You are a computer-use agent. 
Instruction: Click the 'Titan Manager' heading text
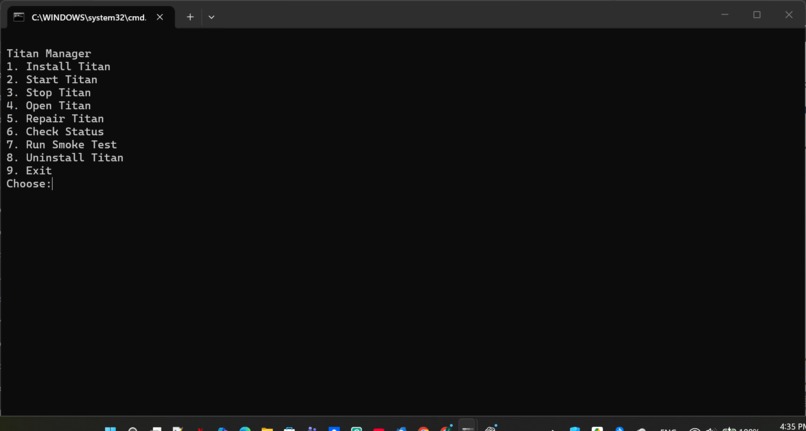49,53
